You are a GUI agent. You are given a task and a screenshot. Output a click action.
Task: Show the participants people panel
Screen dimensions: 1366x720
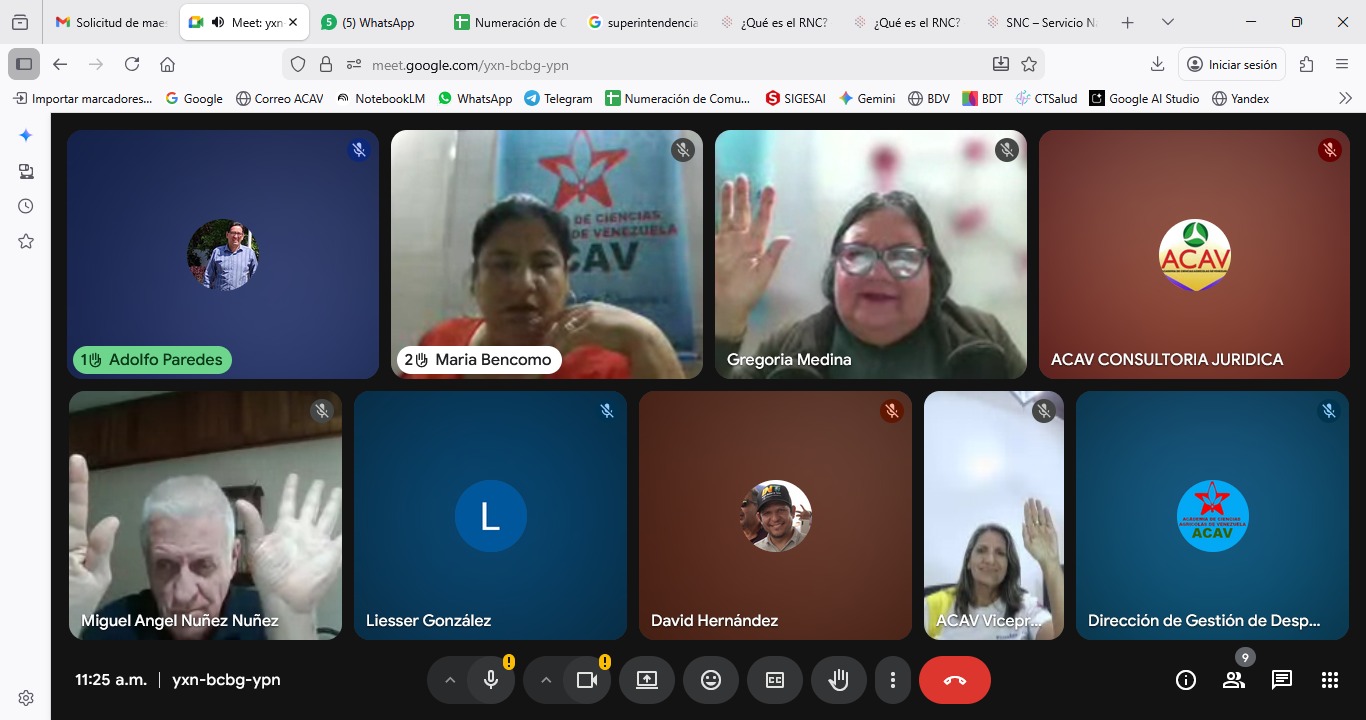1233,680
